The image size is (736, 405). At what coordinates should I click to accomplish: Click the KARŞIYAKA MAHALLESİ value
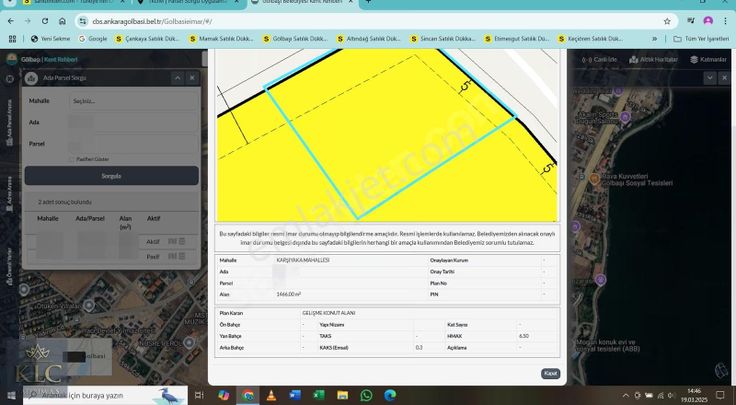click(303, 260)
